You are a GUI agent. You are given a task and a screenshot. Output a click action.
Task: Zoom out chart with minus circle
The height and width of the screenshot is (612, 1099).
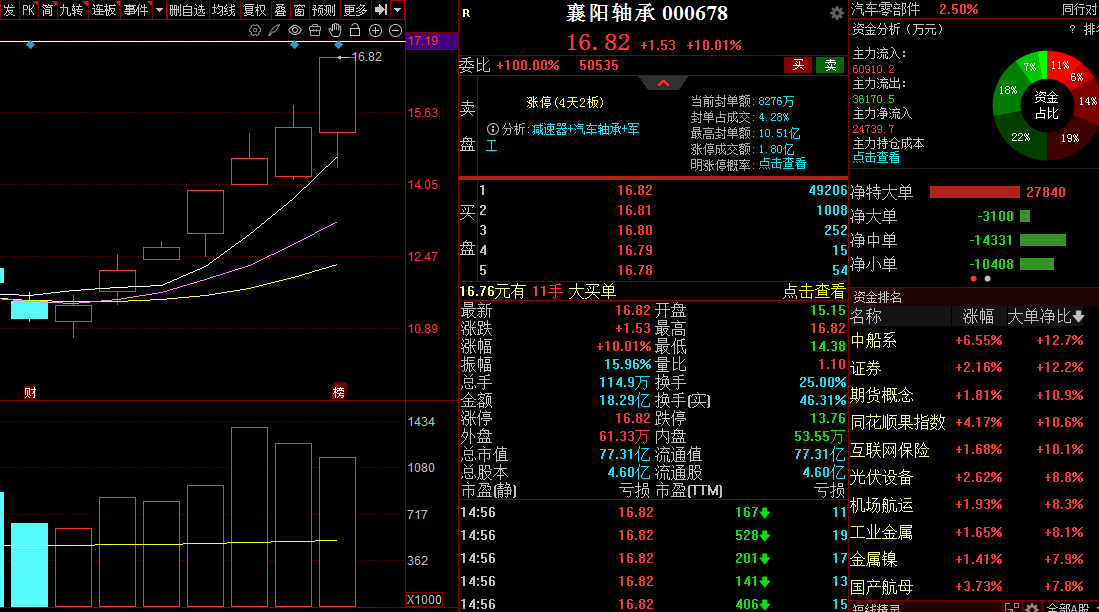pyautogui.click(x=395, y=30)
